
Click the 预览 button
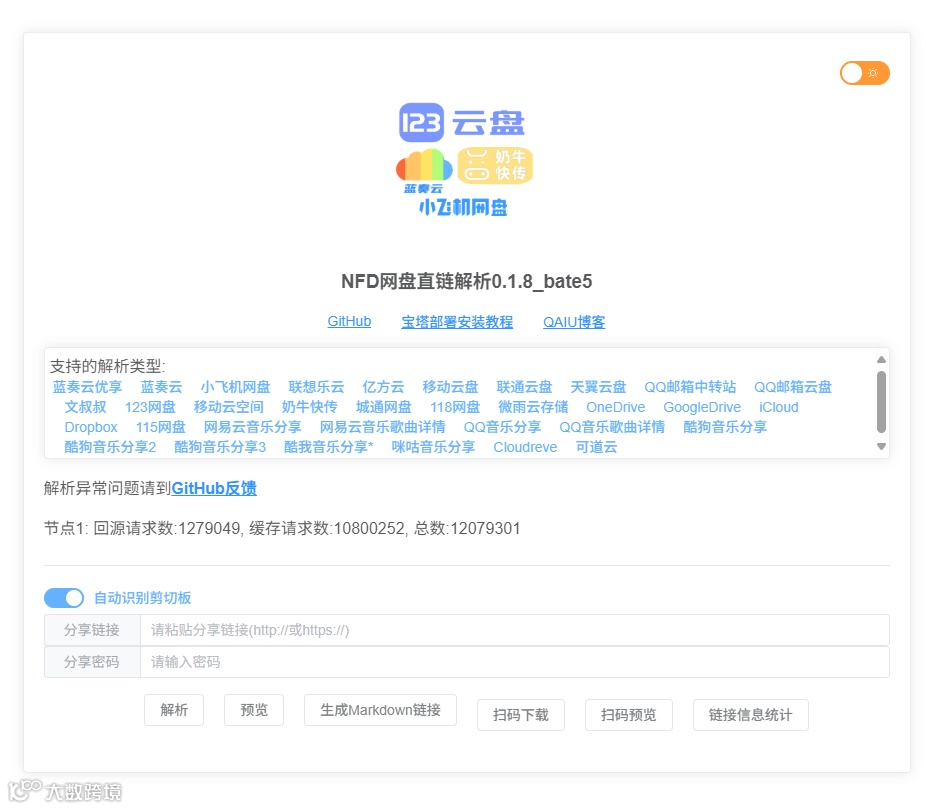254,710
